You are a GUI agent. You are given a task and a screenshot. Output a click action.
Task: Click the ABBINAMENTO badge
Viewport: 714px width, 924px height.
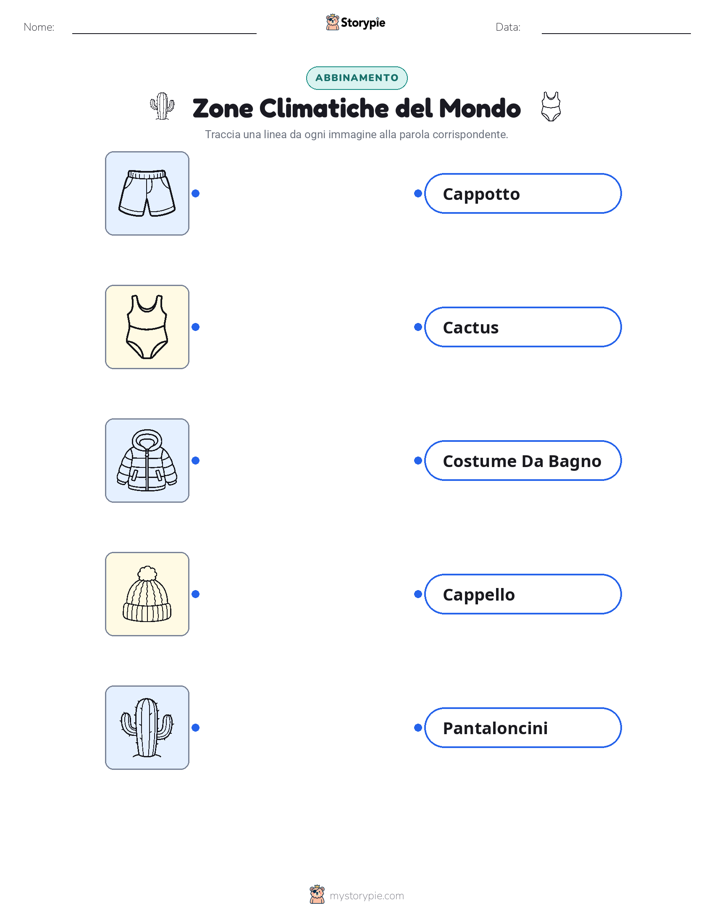(x=357, y=78)
